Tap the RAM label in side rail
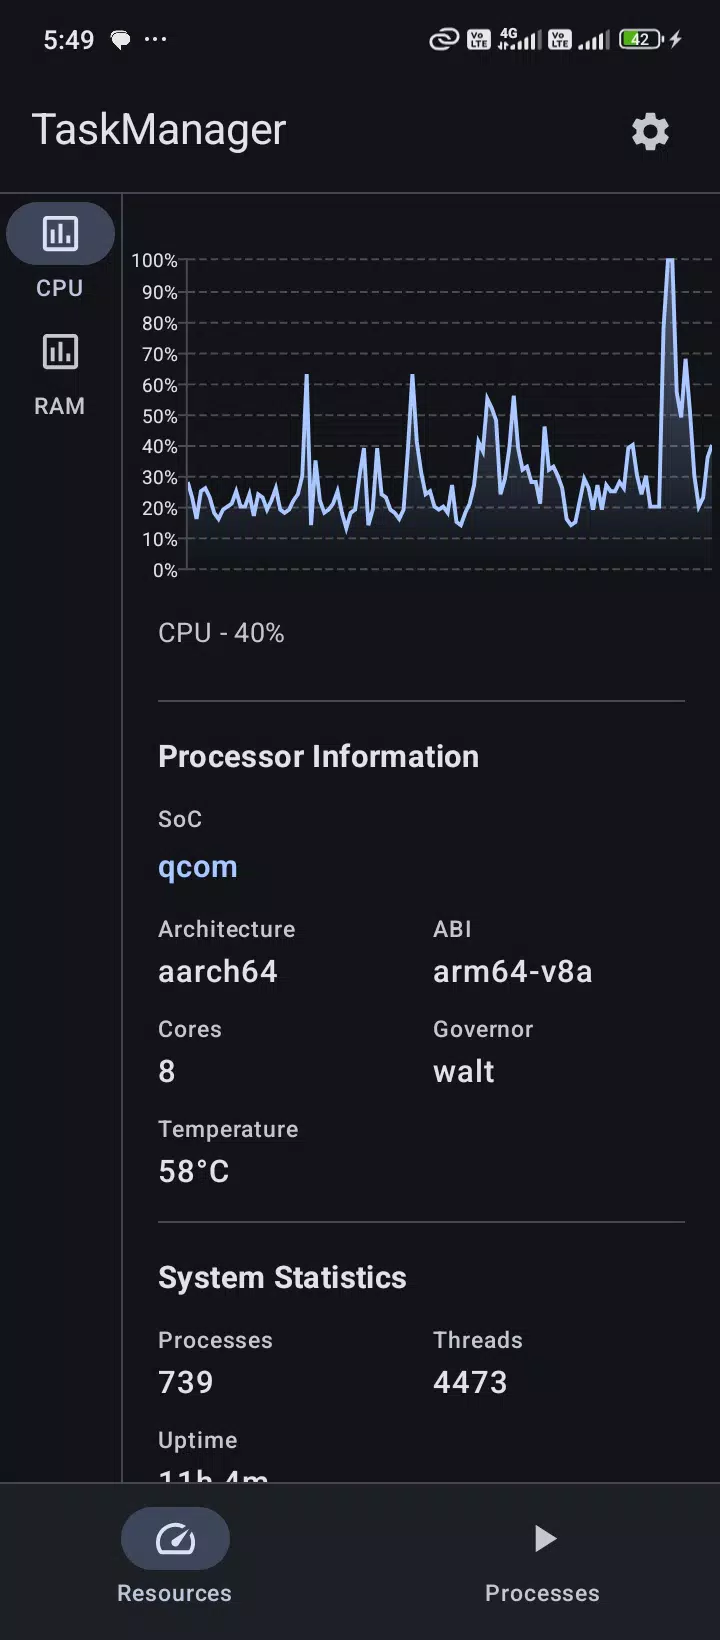This screenshot has width=720, height=1640. pyautogui.click(x=60, y=406)
